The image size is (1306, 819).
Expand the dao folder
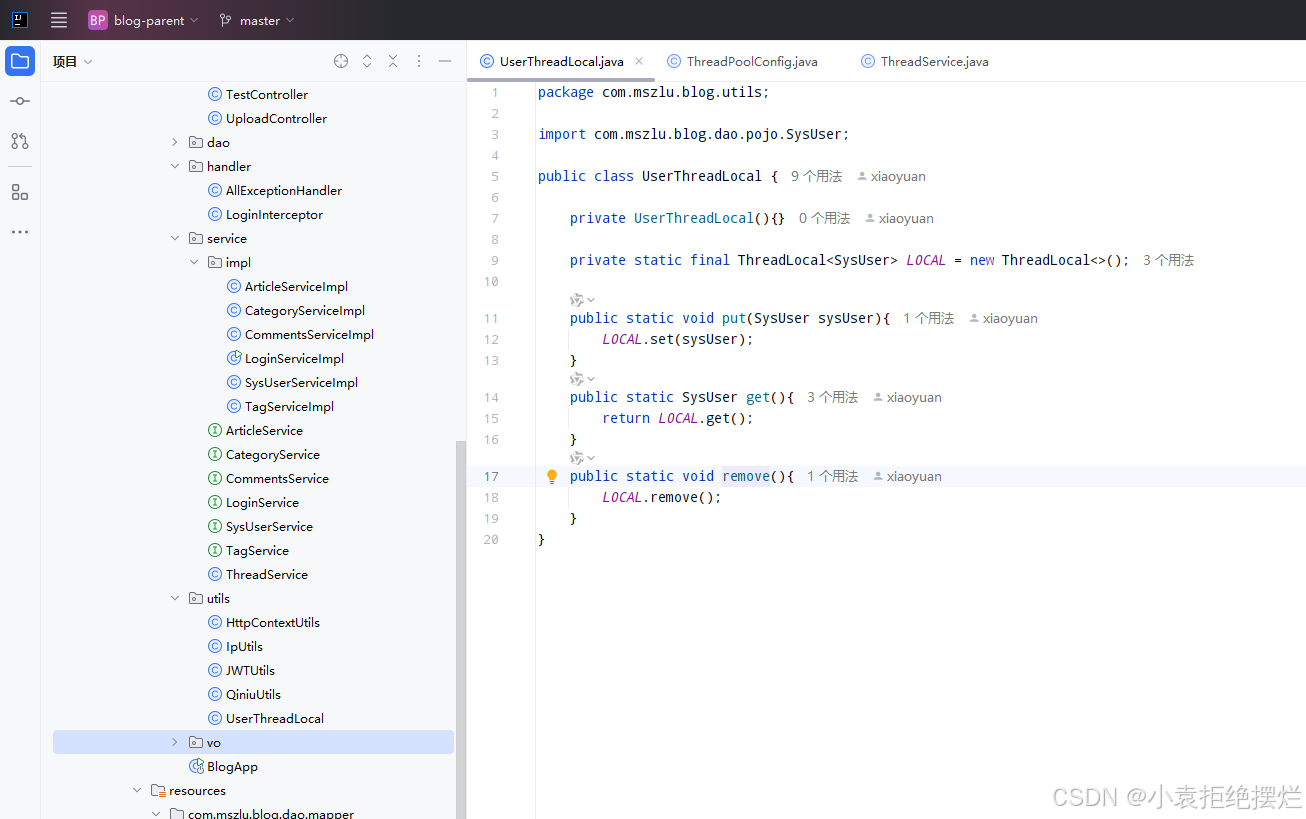175,142
